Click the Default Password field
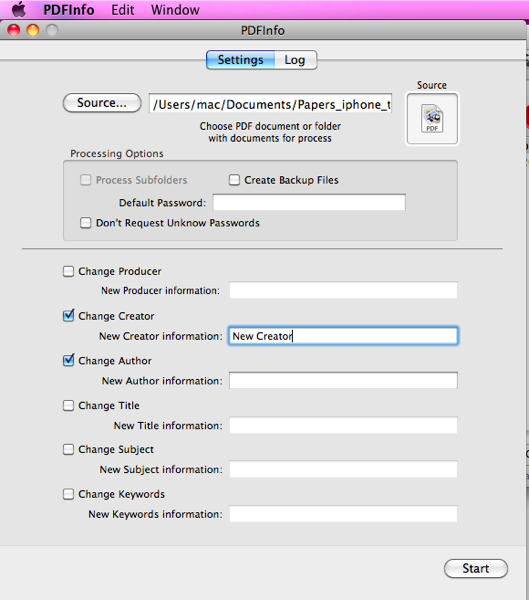 [309, 202]
